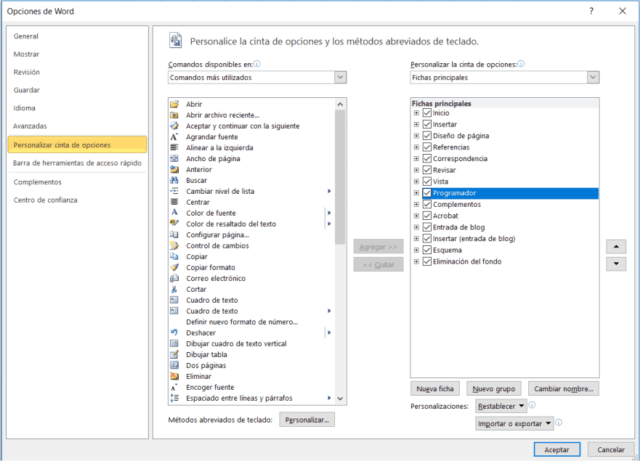This screenshot has width=640, height=461.
Task: Click the Centrar alignment icon
Action: click(x=175, y=202)
